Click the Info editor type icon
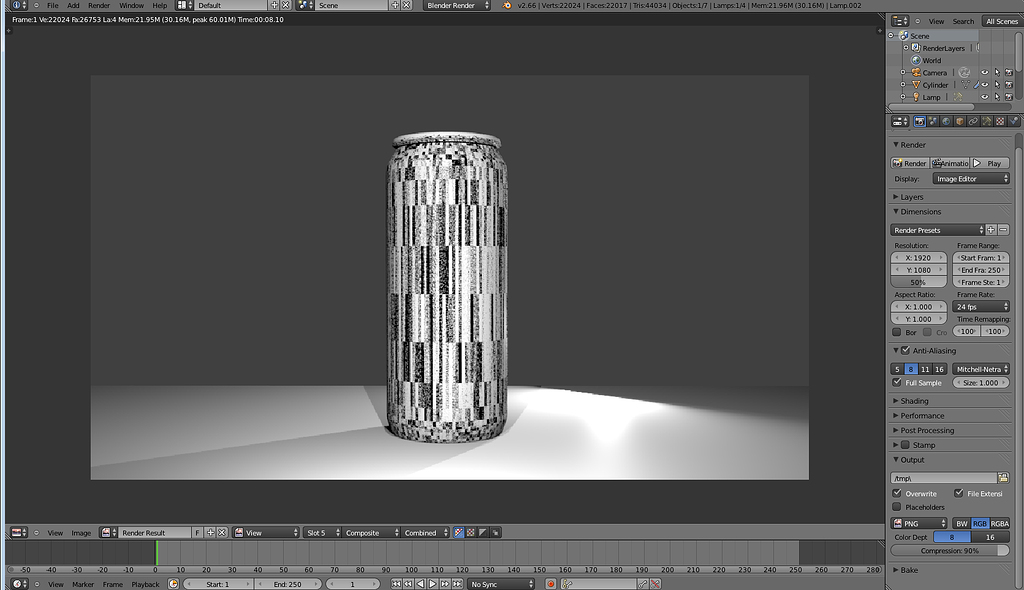The height and width of the screenshot is (590, 1024). [x=19, y=5]
